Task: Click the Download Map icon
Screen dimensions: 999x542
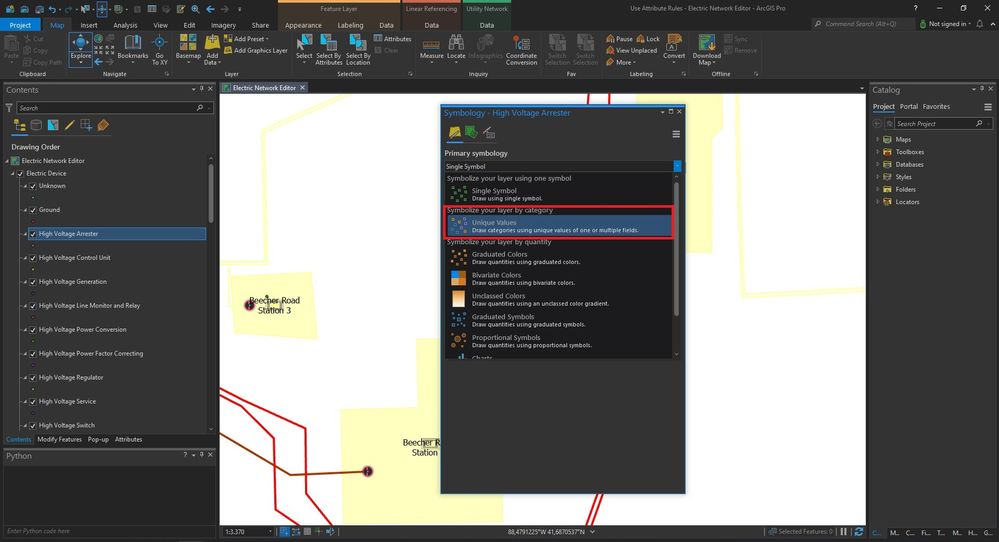Action: pos(707,42)
